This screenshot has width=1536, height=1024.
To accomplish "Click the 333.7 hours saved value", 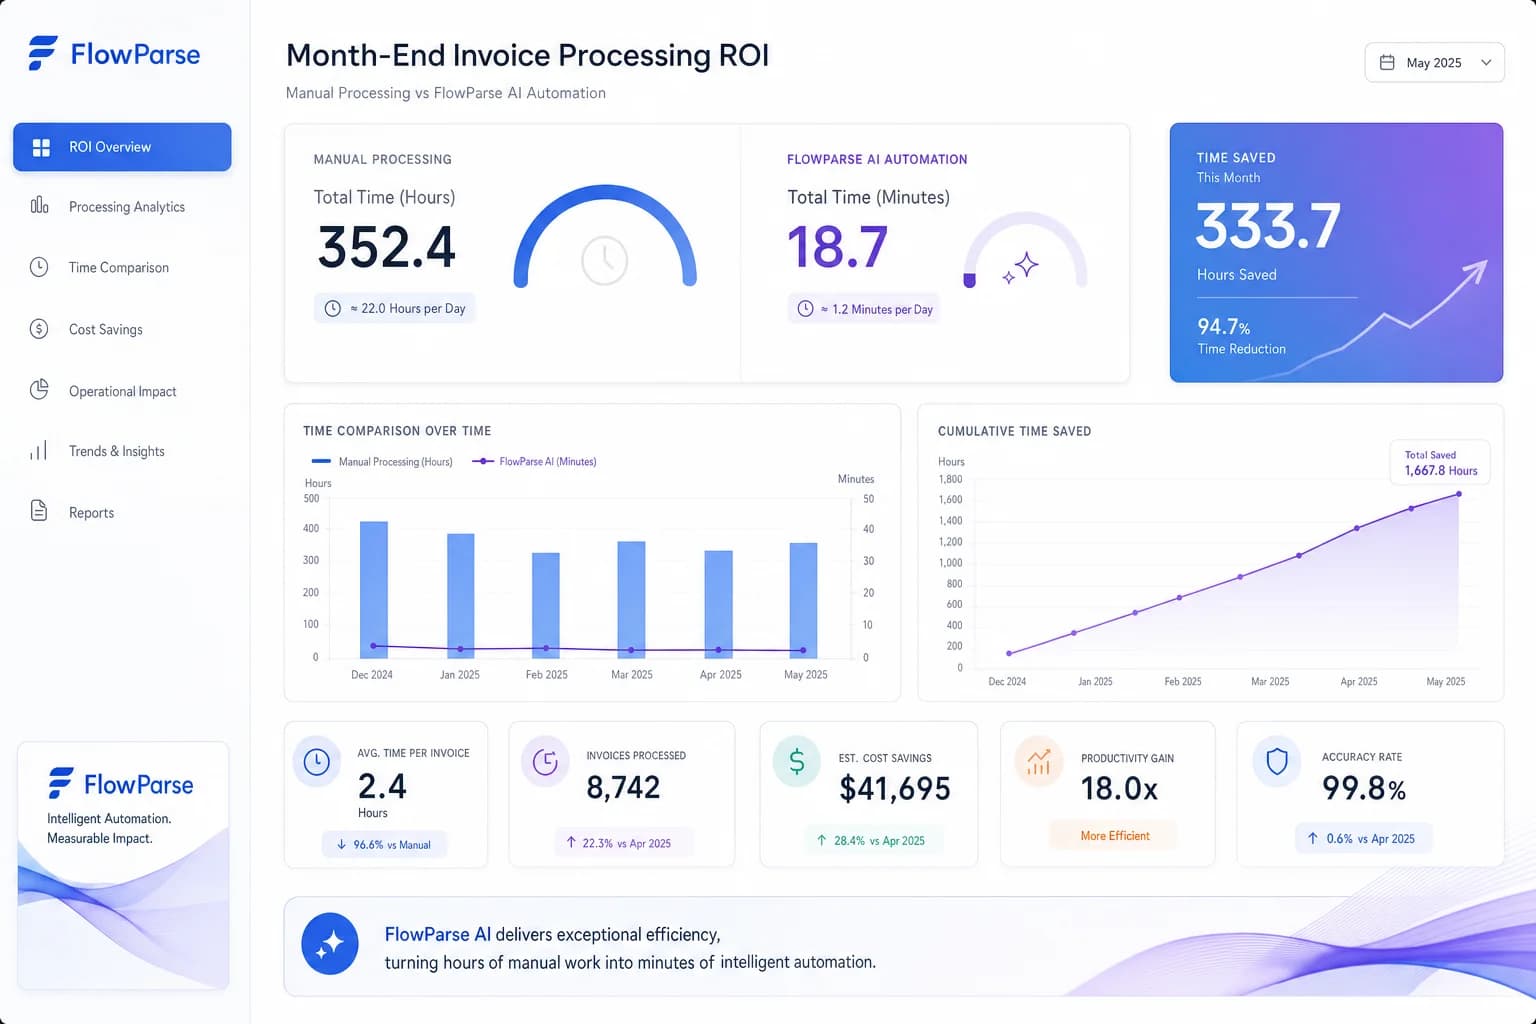I will (1268, 226).
